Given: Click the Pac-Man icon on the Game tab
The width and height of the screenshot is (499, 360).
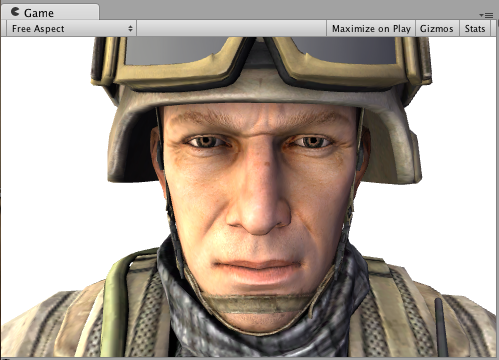Looking at the screenshot, I should [x=15, y=12].
